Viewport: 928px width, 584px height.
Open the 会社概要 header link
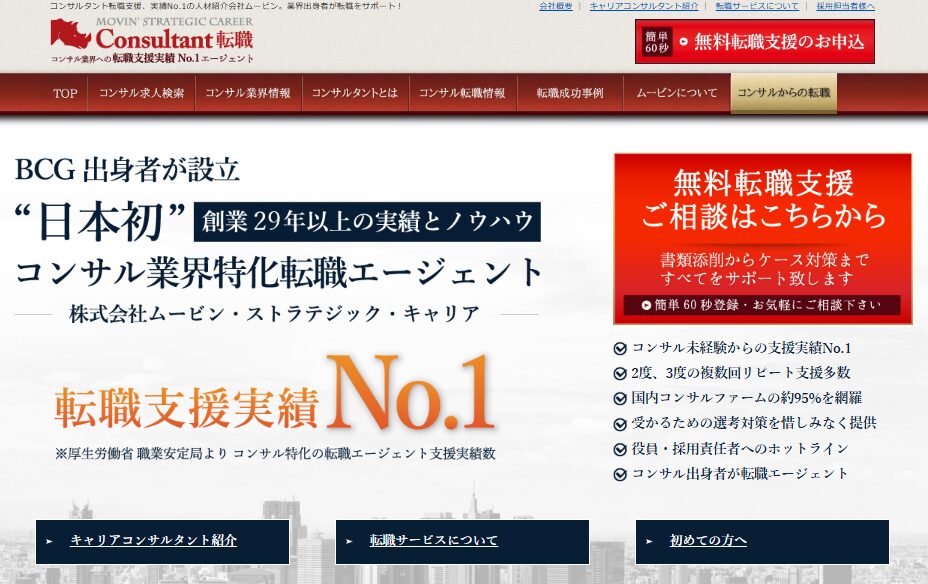(556, 6)
